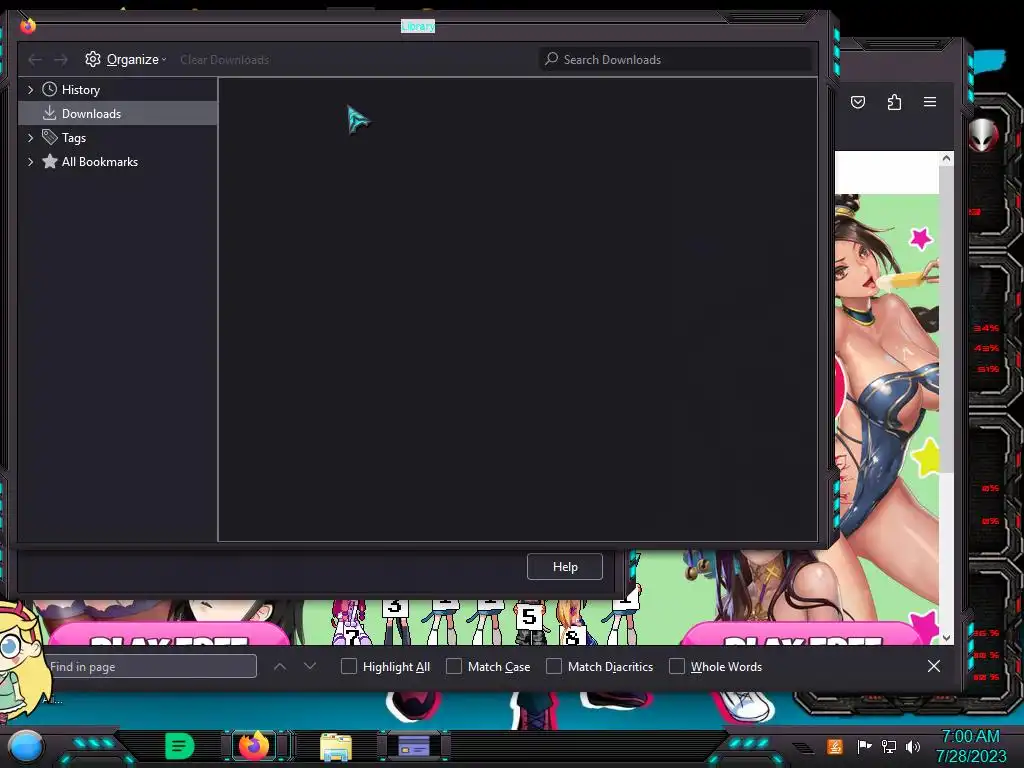Image resolution: width=1024 pixels, height=768 pixels.
Task: Click the Library back arrow
Action: click(35, 60)
